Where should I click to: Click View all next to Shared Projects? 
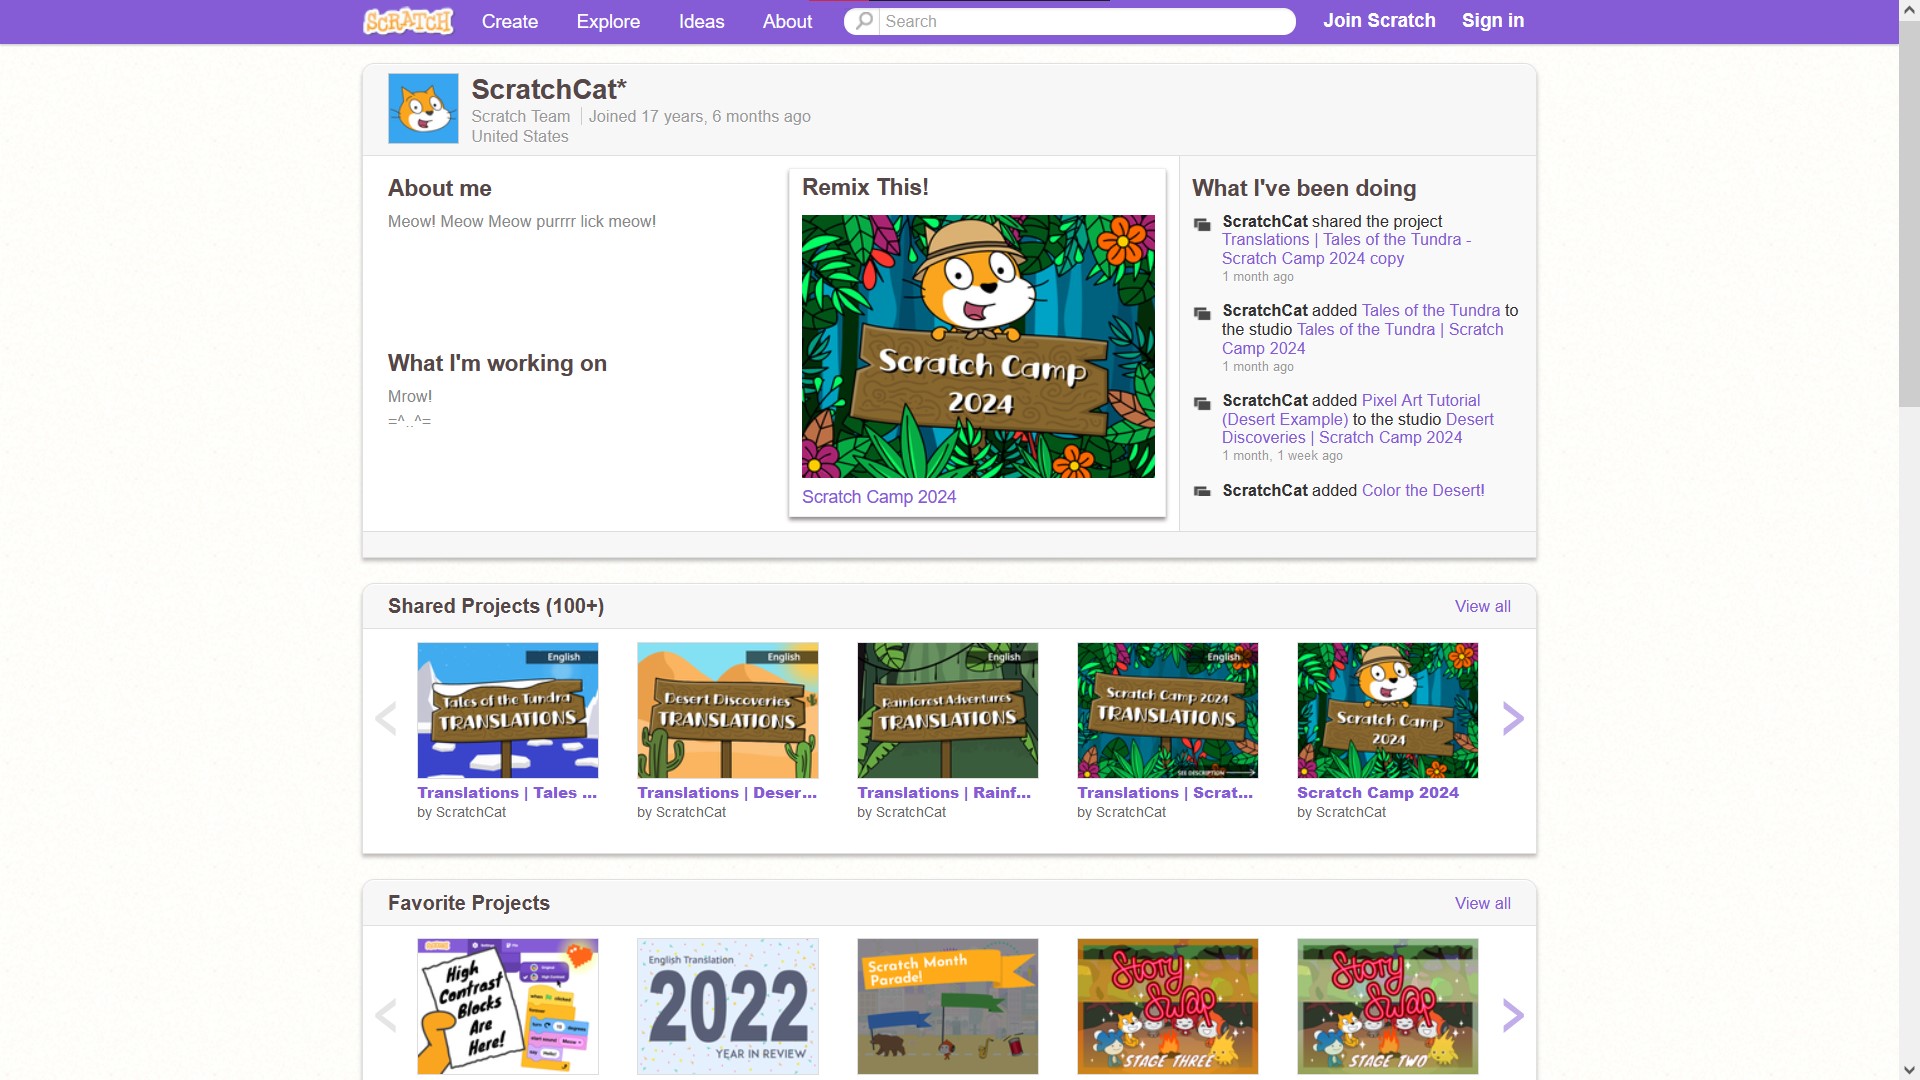pyautogui.click(x=1482, y=606)
